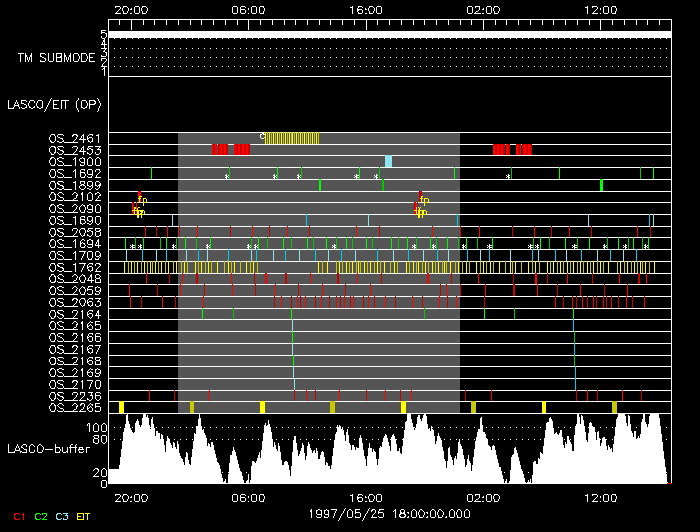
Task: Select the C3 legend entry
Action: [x=63, y=516]
